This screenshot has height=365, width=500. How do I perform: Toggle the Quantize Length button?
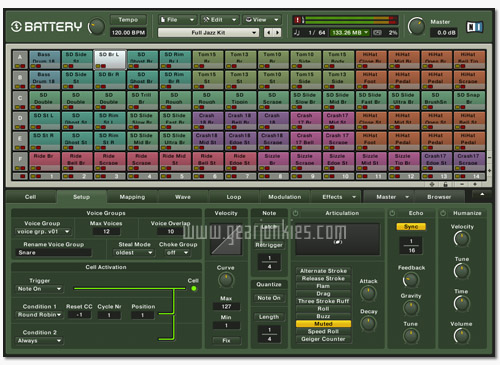click(x=269, y=317)
